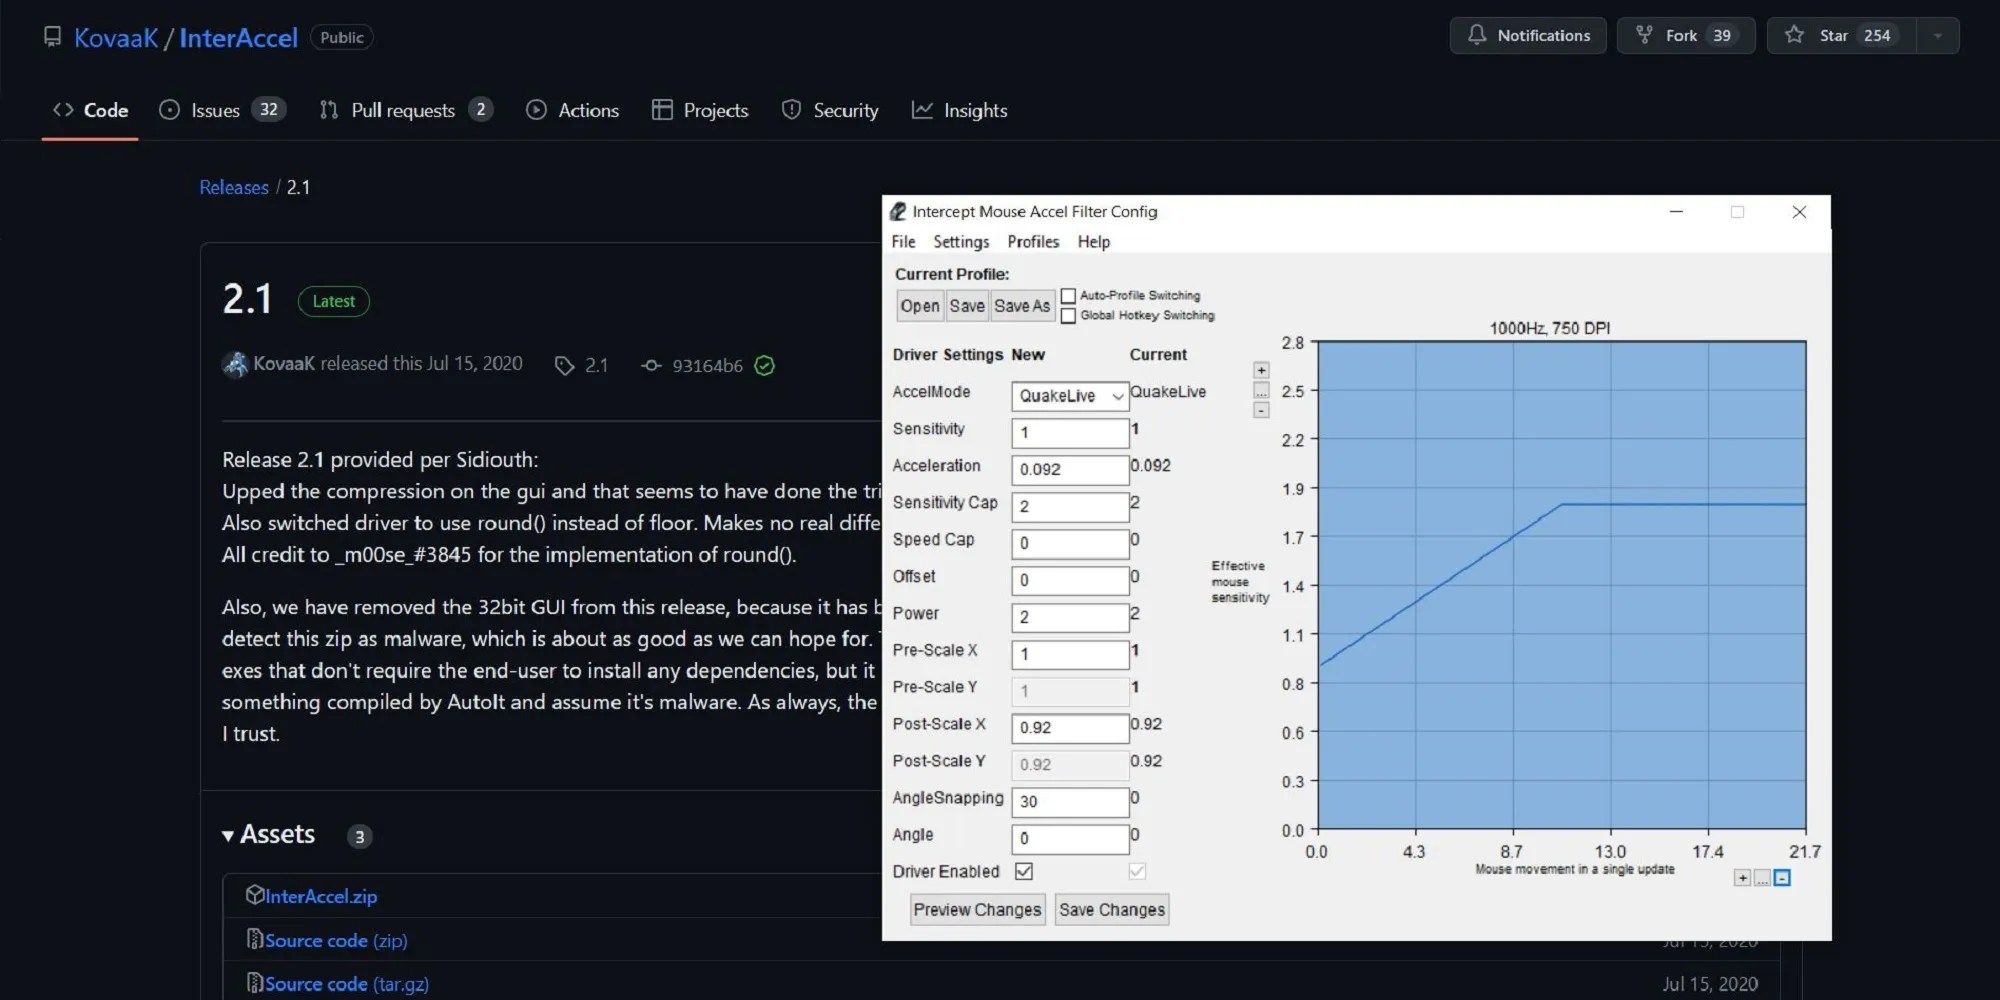2000x1000 pixels.
Task: Click the Fork icon in the GitHub header
Action: (x=1644, y=35)
